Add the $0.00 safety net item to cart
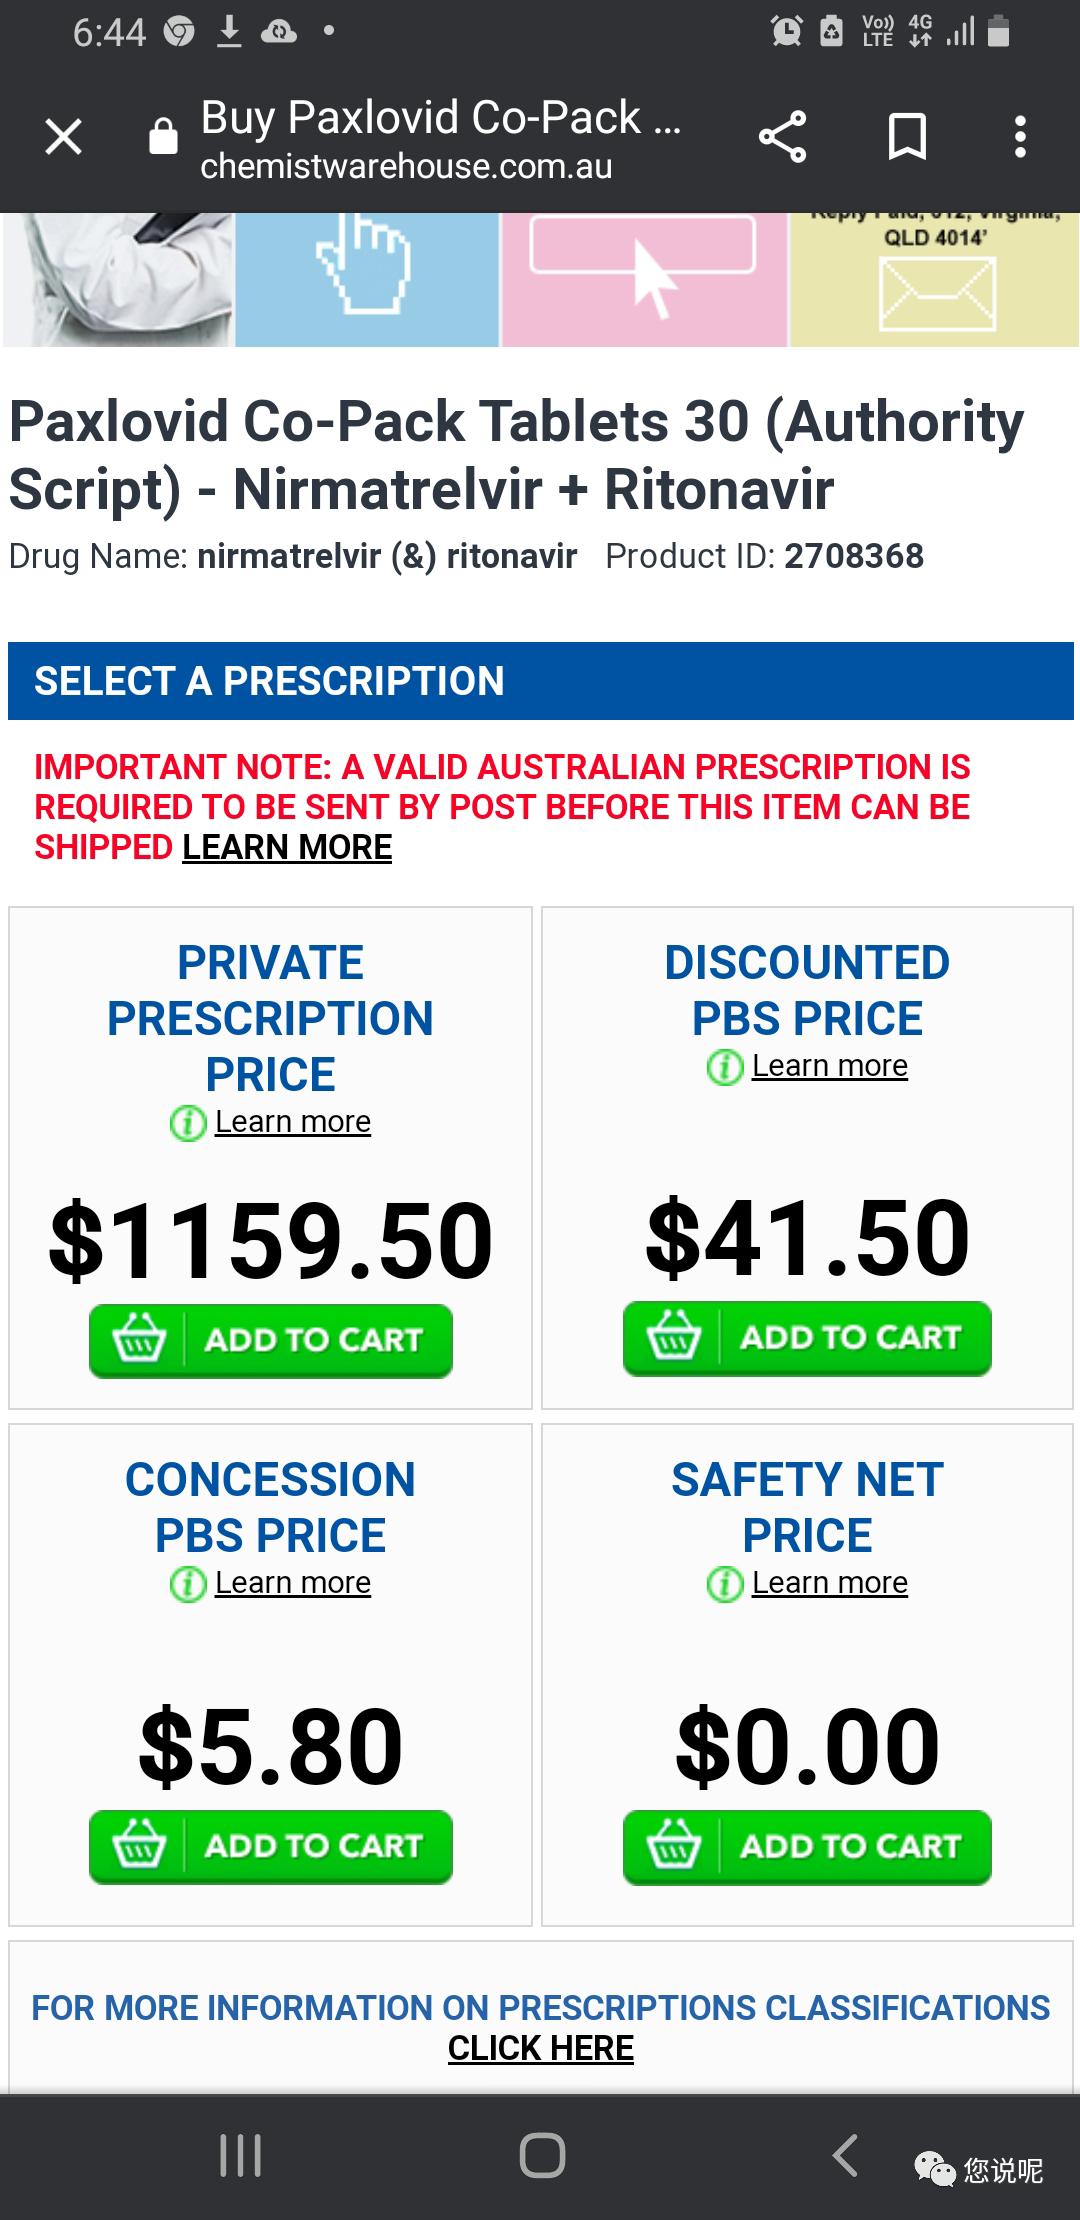 (807, 1846)
